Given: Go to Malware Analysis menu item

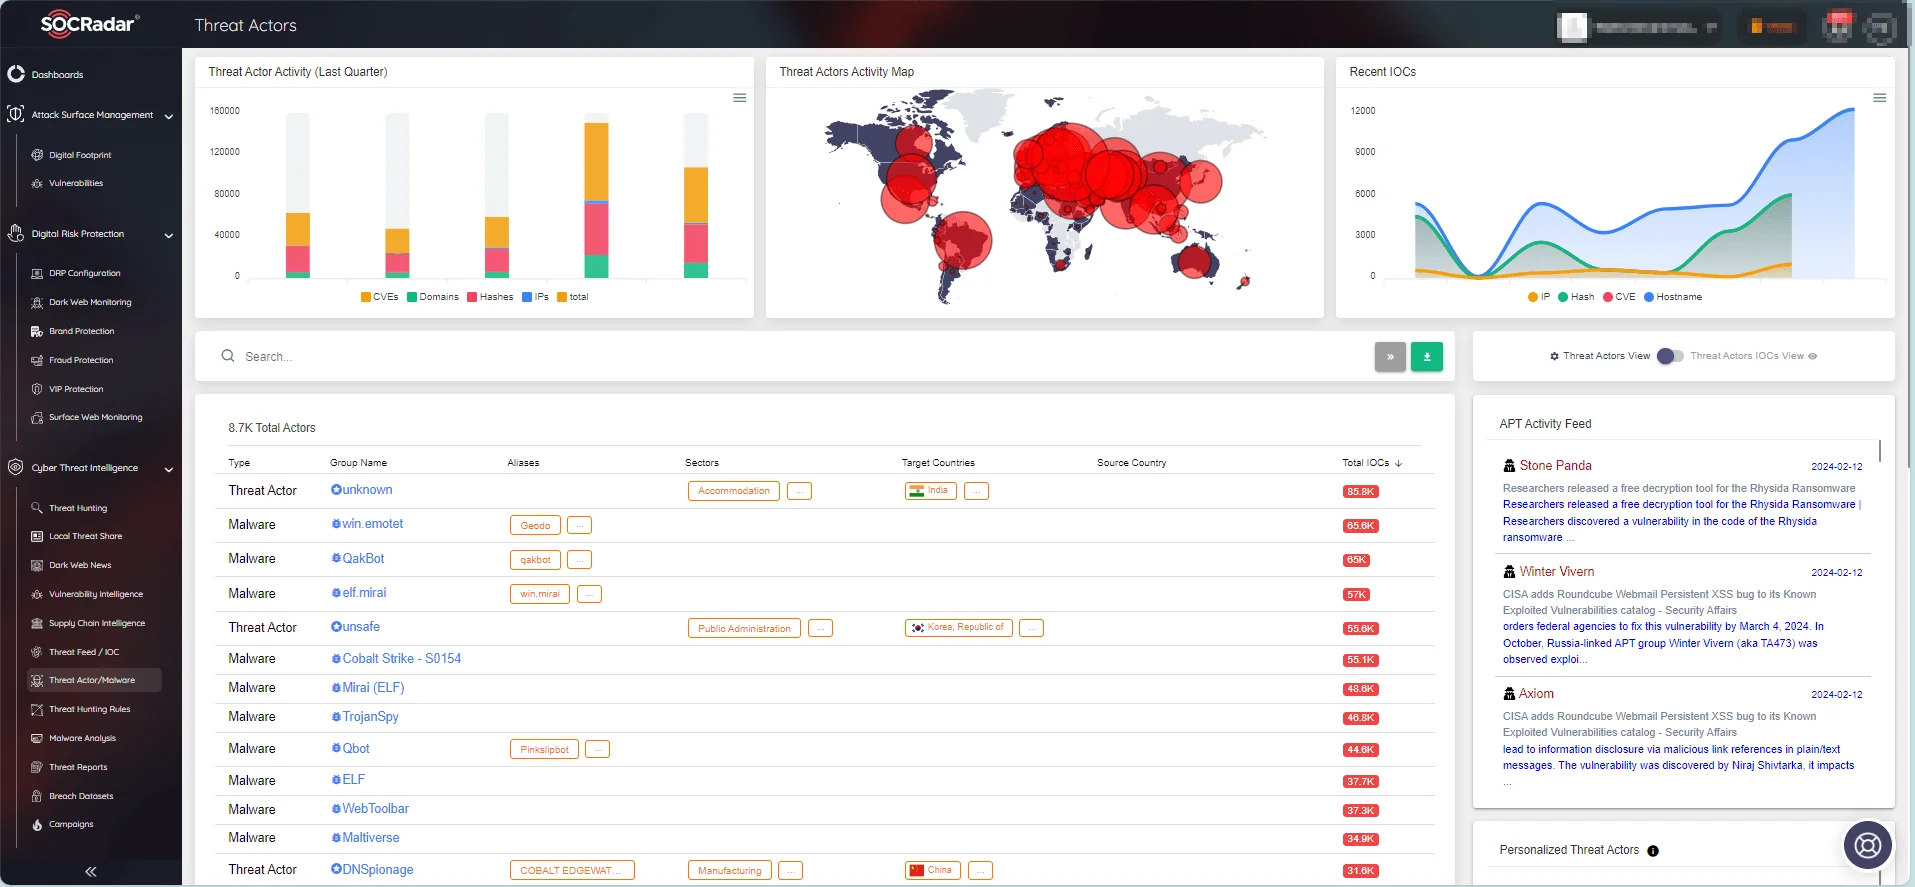Looking at the screenshot, I should (82, 738).
